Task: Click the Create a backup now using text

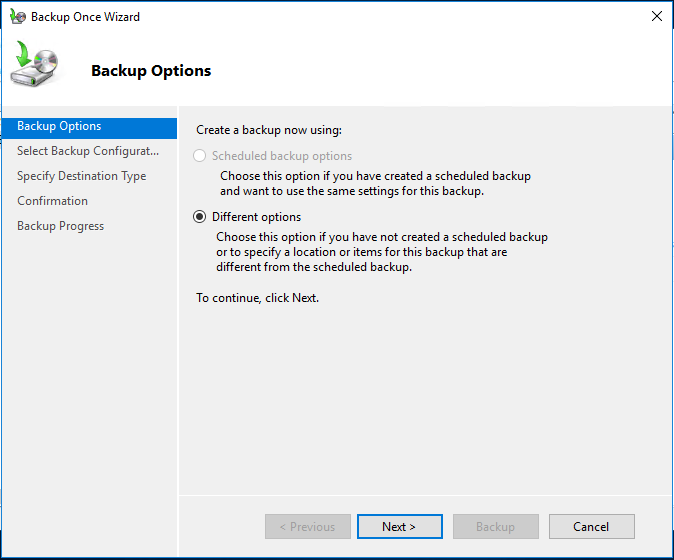Action: coord(269,130)
